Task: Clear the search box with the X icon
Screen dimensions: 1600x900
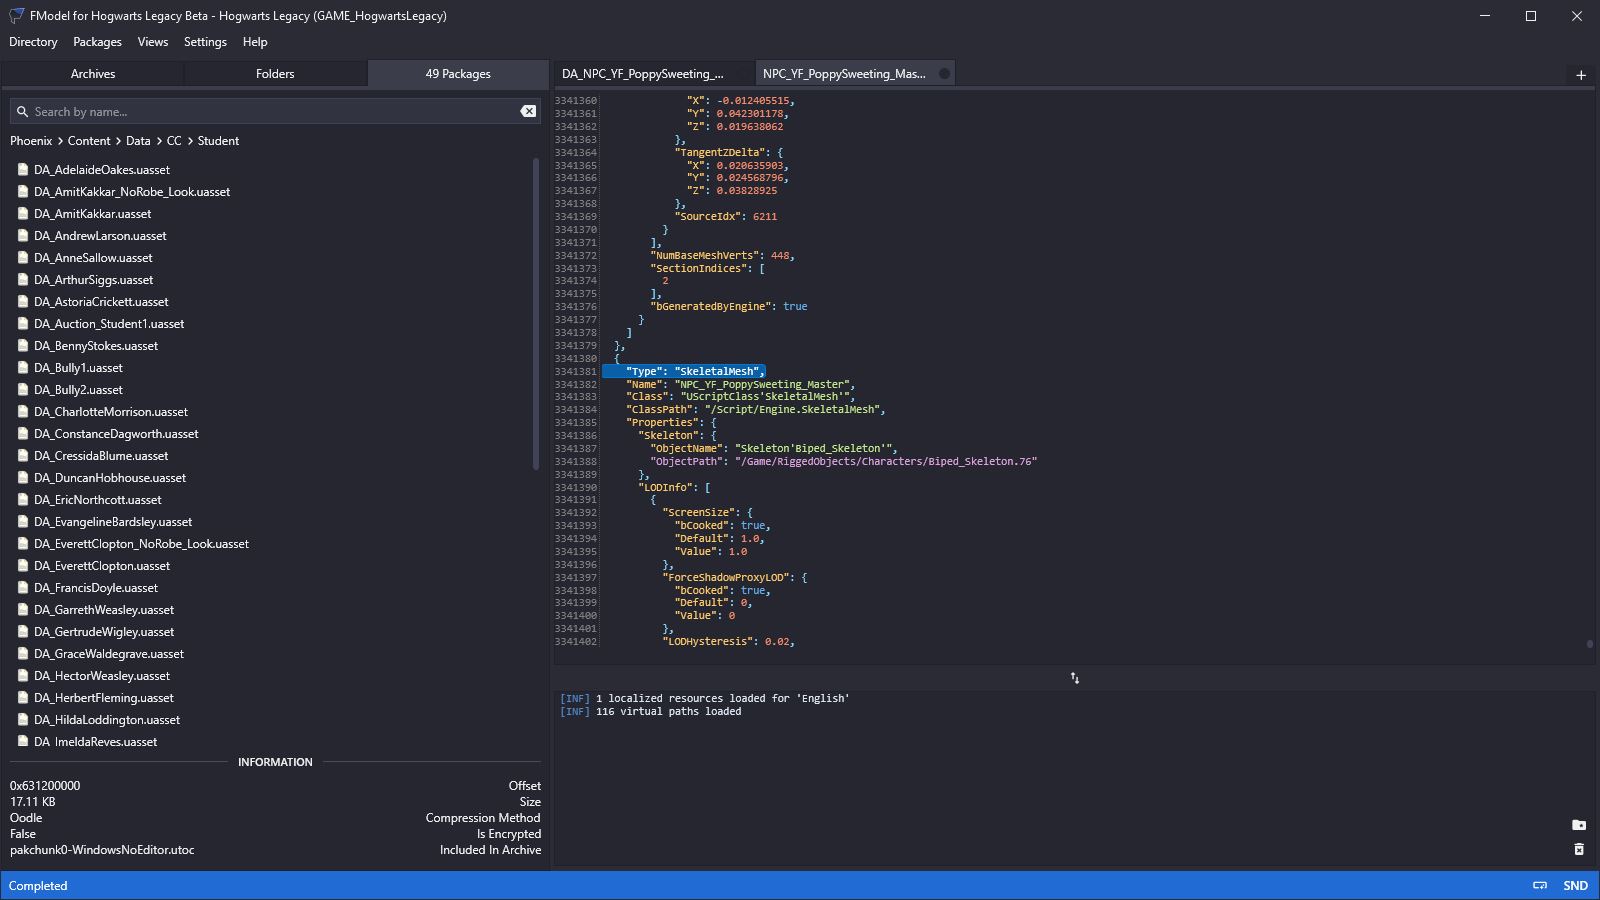Action: [528, 111]
